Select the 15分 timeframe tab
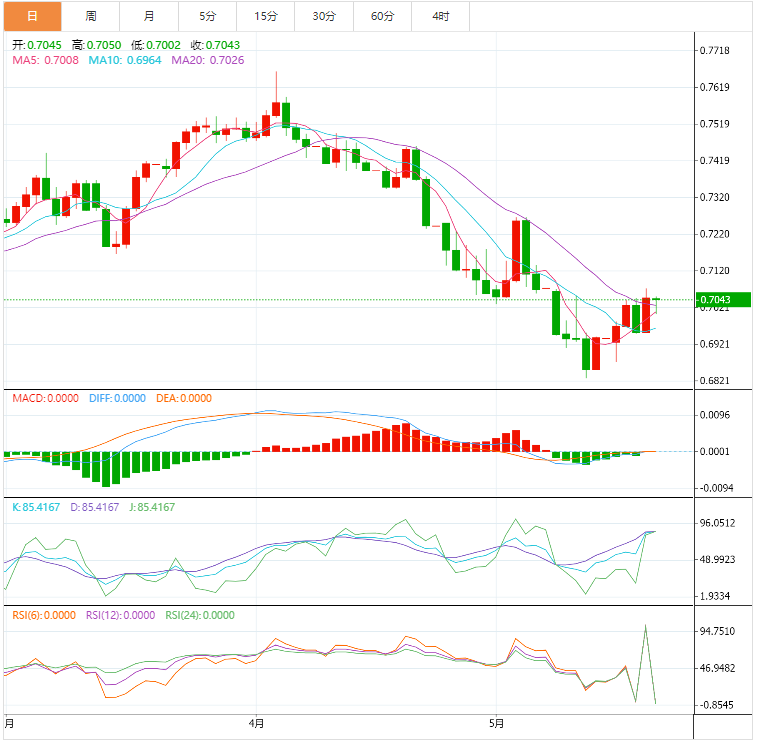Image resolution: width=761 pixels, height=746 pixels. (x=266, y=16)
